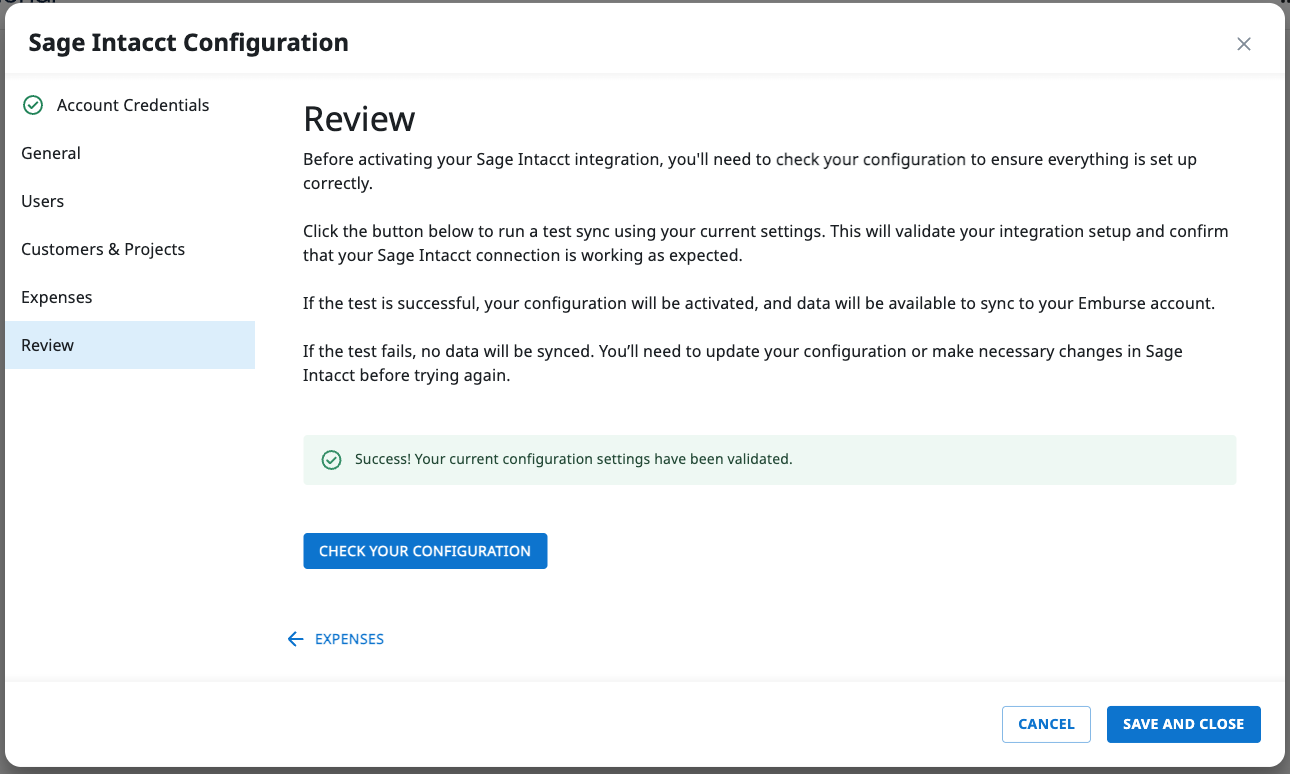Run Check Your Configuration test
1290x774 pixels.
tap(425, 551)
